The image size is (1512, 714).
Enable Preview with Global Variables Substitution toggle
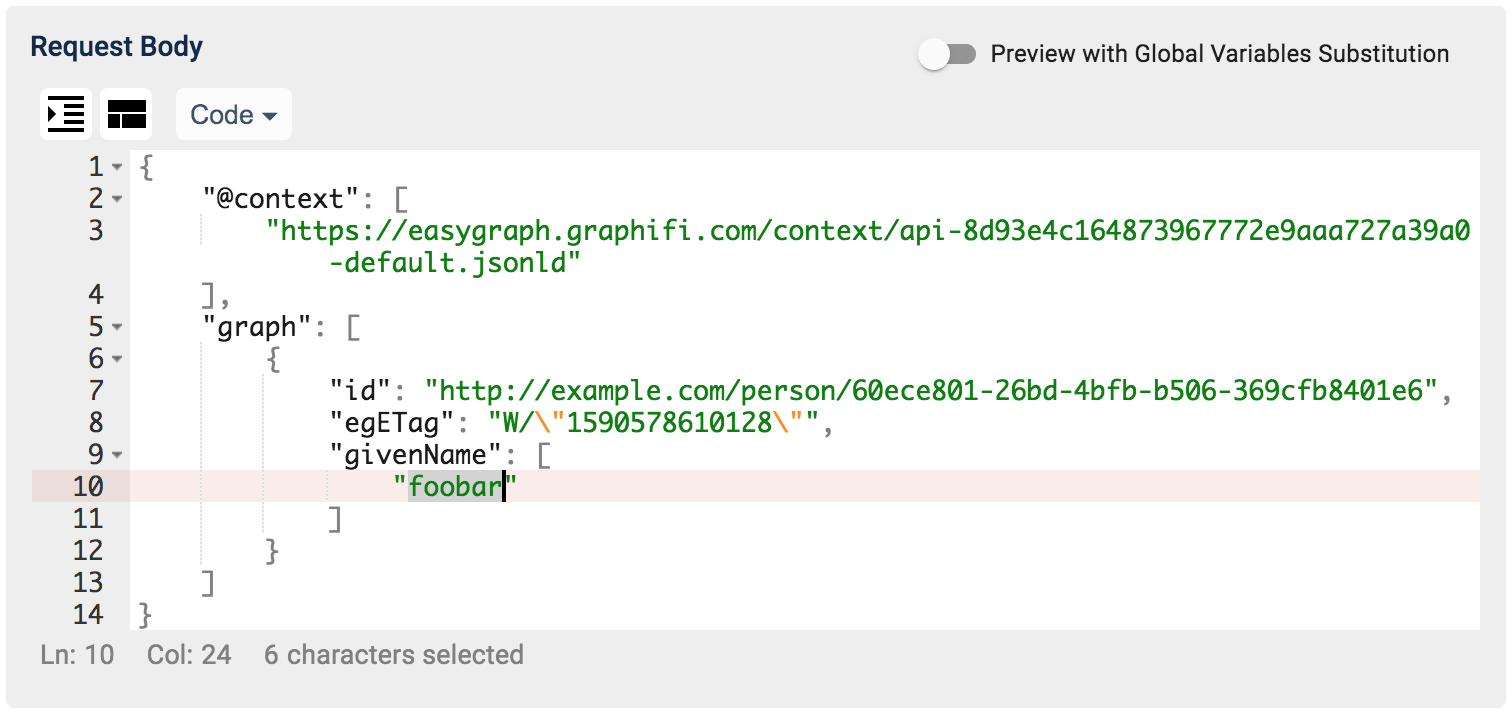point(947,55)
